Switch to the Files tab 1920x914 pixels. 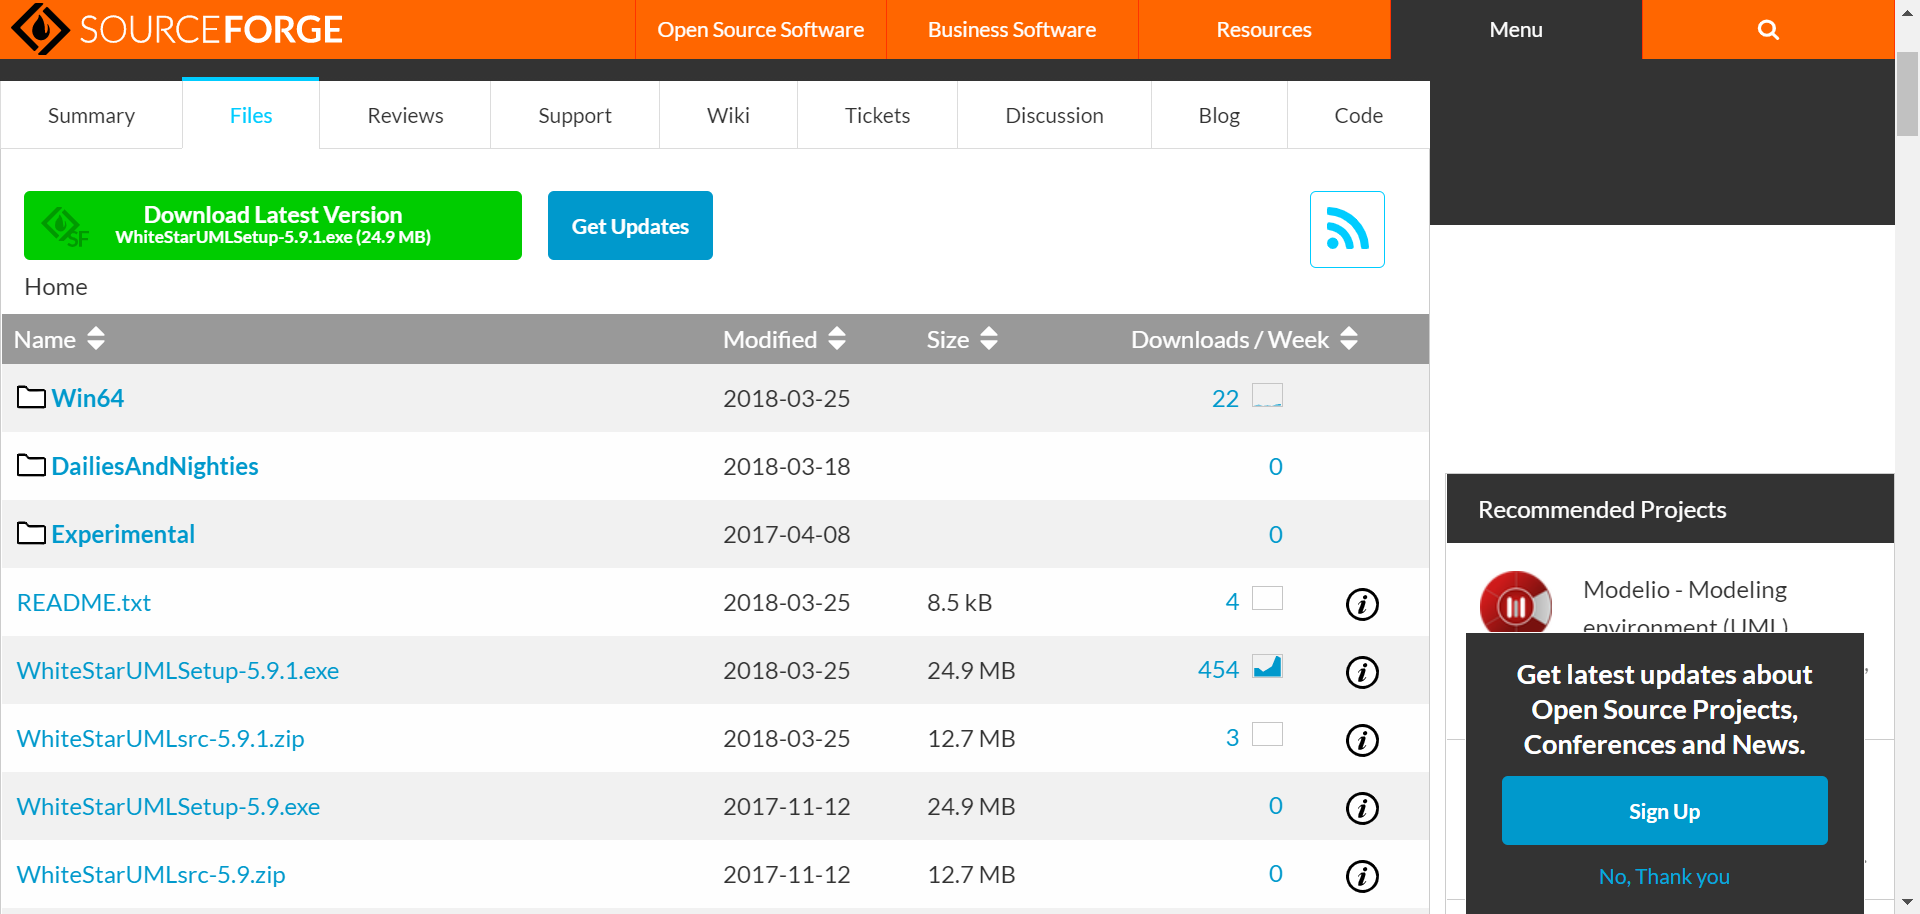(x=251, y=115)
